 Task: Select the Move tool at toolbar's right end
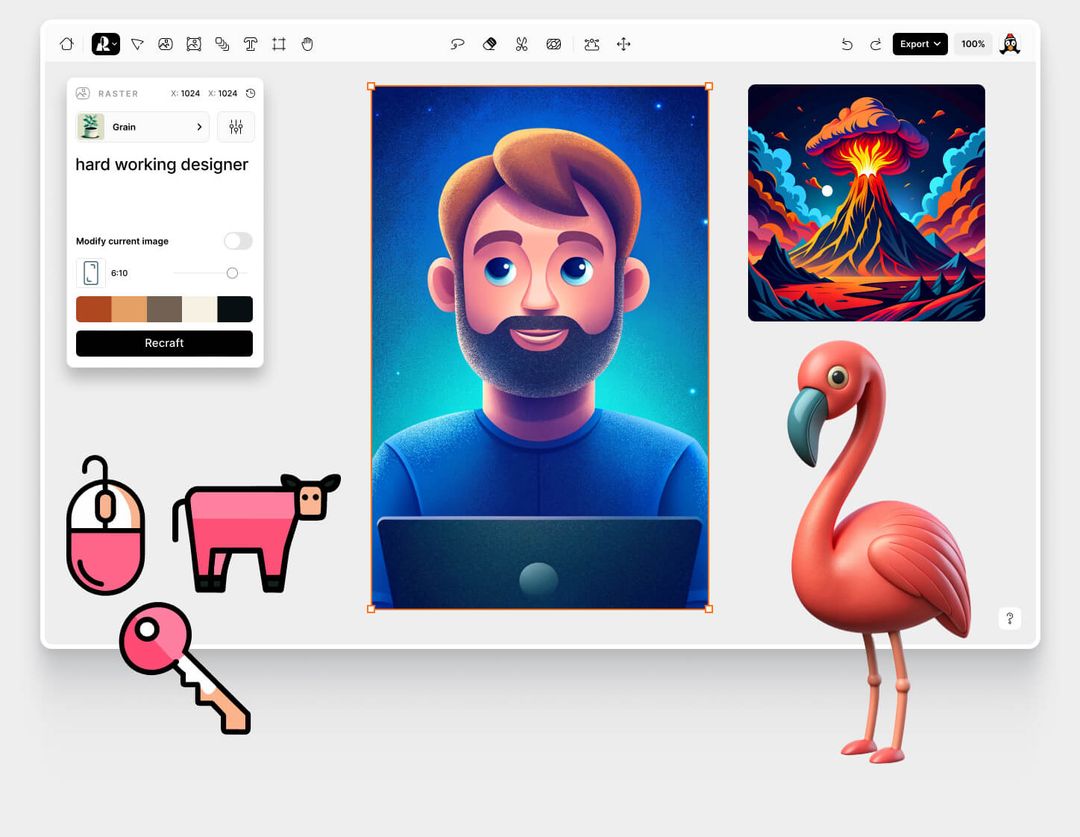point(623,44)
